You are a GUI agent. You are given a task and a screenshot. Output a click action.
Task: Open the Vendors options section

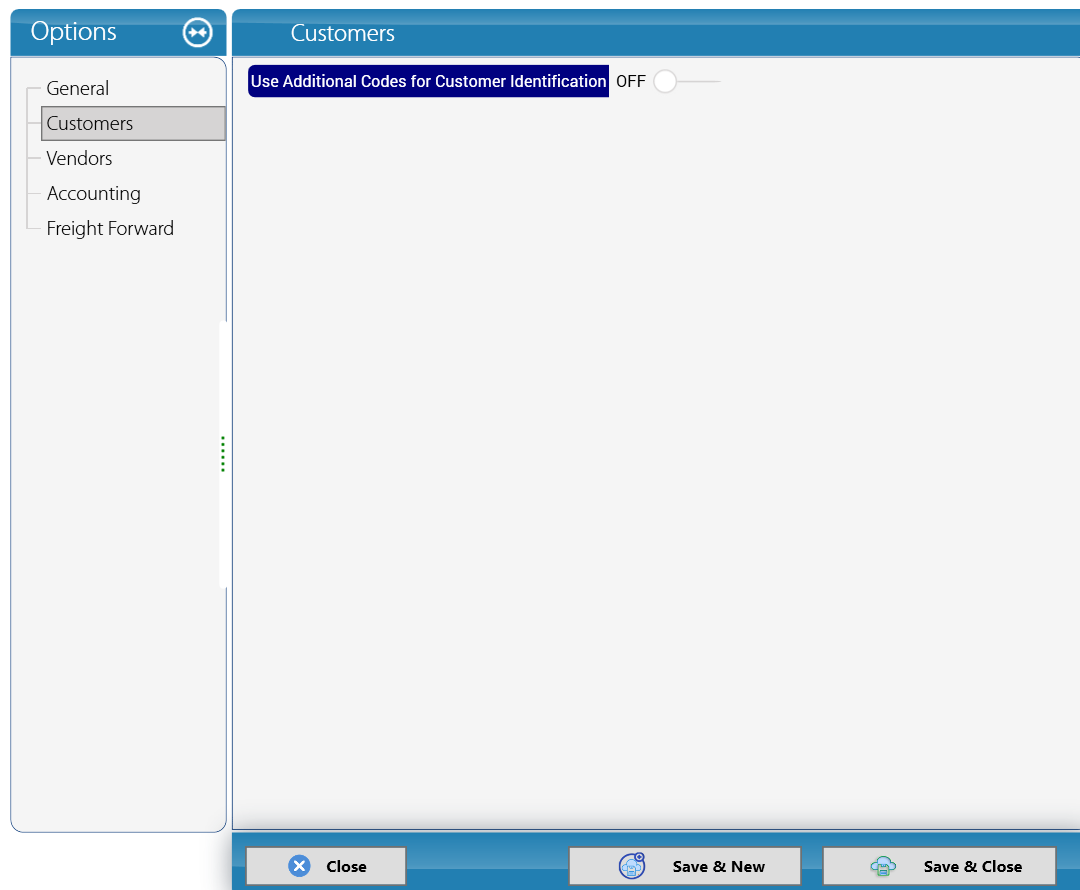[79, 158]
